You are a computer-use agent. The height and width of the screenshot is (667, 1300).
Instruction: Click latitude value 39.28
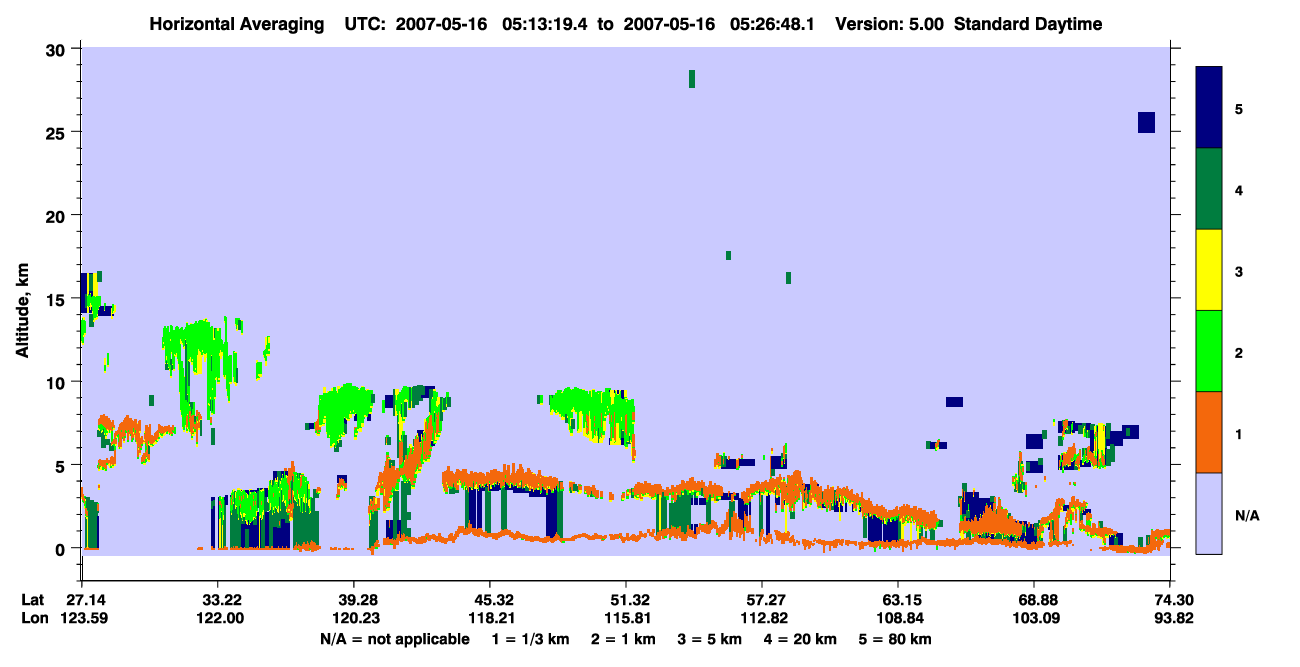[x=353, y=600]
